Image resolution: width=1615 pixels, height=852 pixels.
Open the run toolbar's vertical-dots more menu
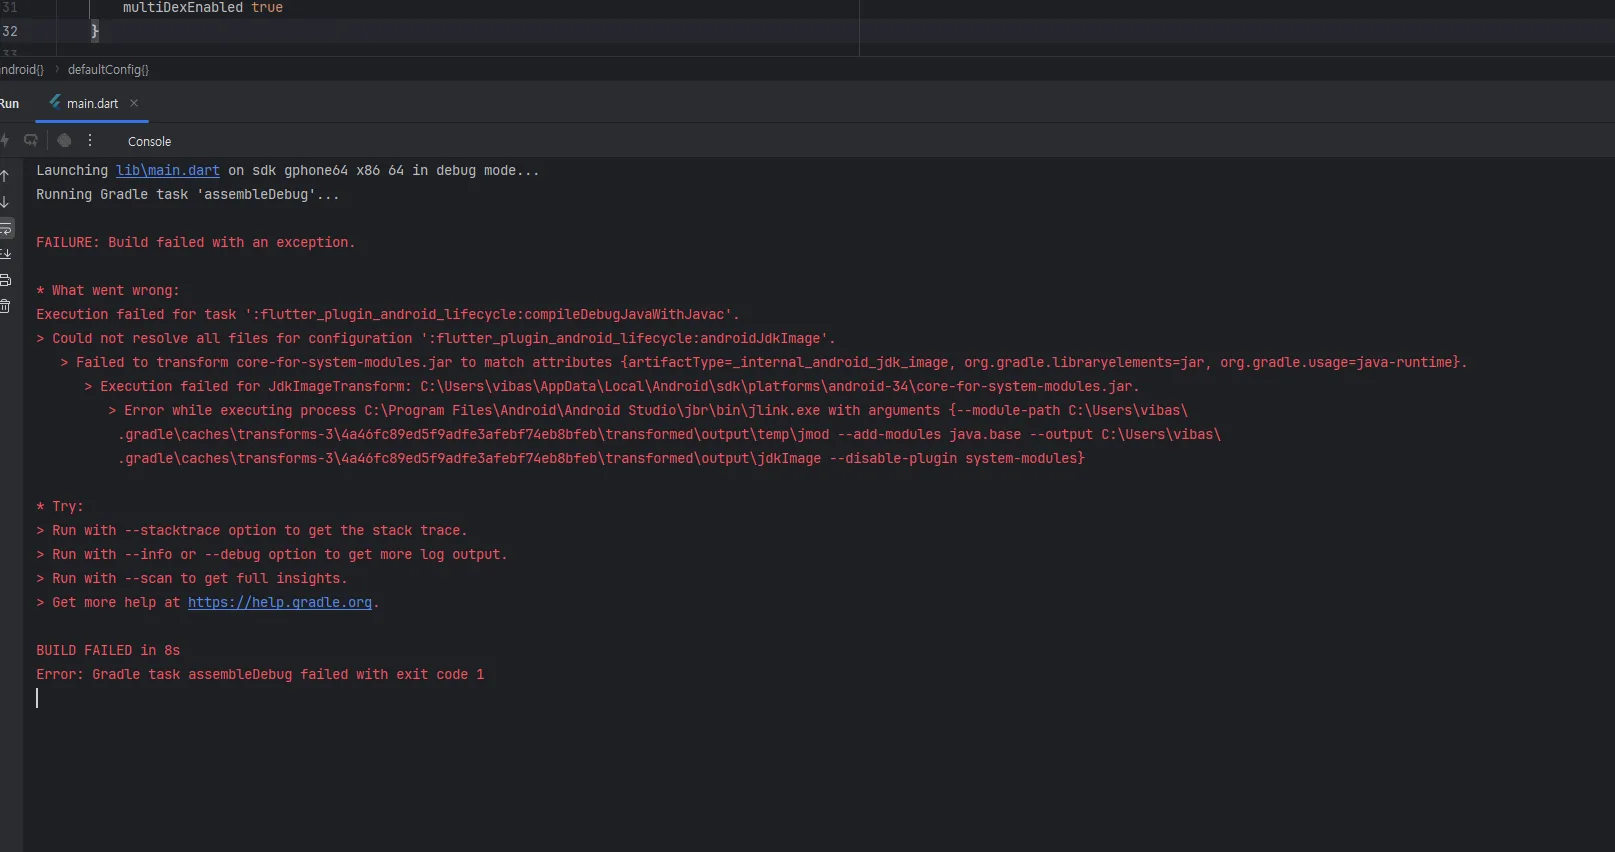[90, 141]
